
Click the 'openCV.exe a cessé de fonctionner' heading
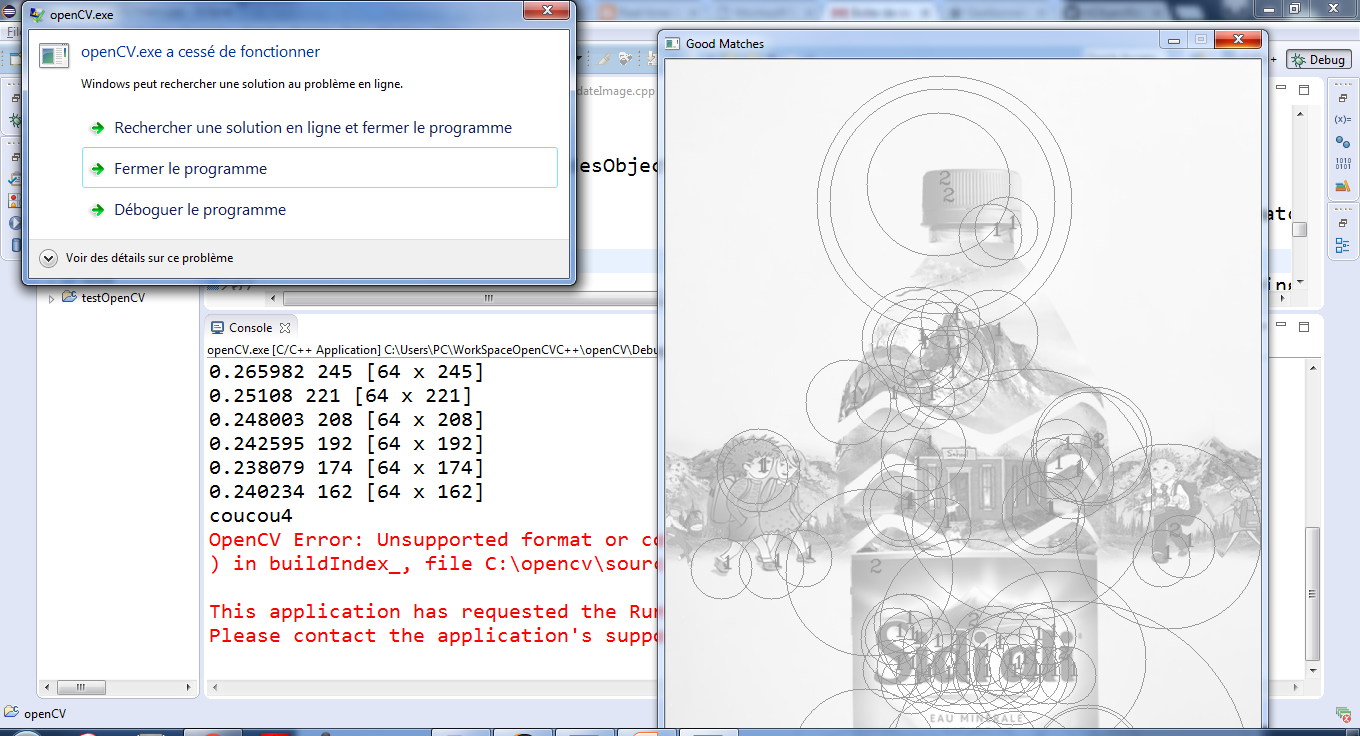click(200, 52)
